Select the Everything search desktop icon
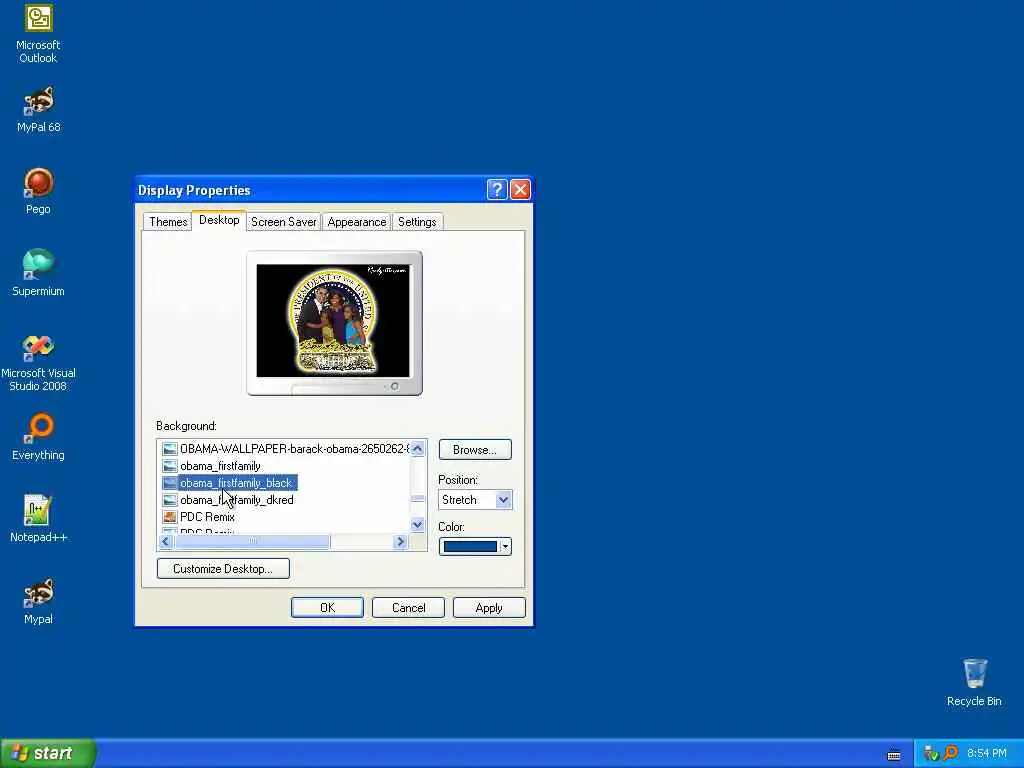Viewport: 1024px width, 768px height. coord(38,437)
